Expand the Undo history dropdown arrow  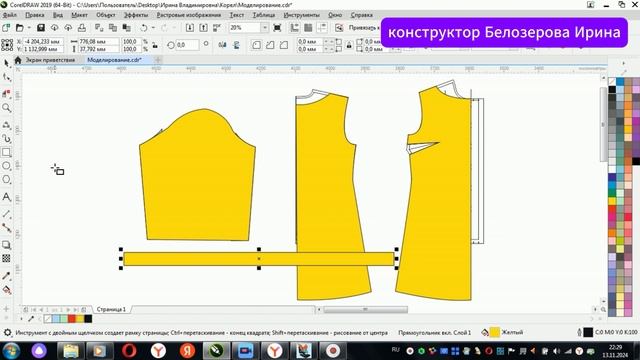click(153, 28)
